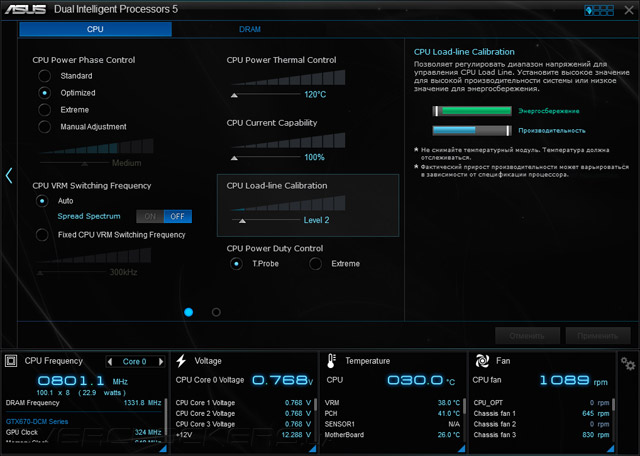Image resolution: width=640 pixels, height=456 pixels.
Task: Select T.Probe power duty control
Action: click(x=236, y=264)
